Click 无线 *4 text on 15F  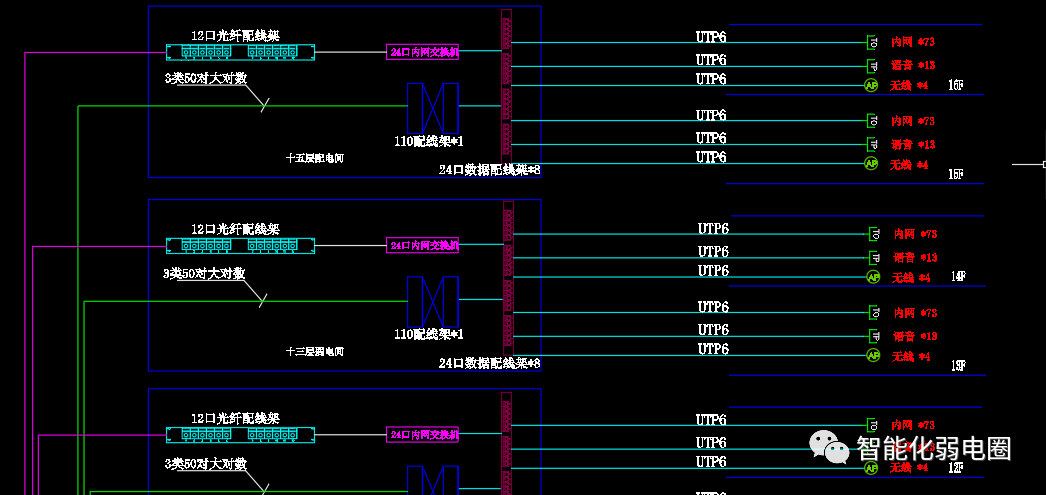click(909, 164)
